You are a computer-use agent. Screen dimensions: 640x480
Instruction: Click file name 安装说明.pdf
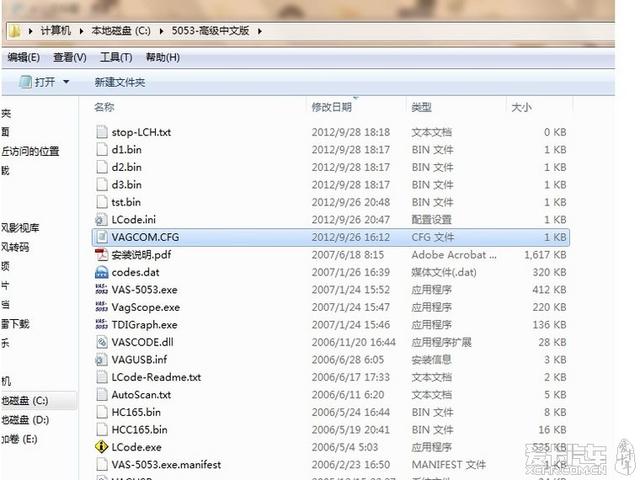point(141,255)
